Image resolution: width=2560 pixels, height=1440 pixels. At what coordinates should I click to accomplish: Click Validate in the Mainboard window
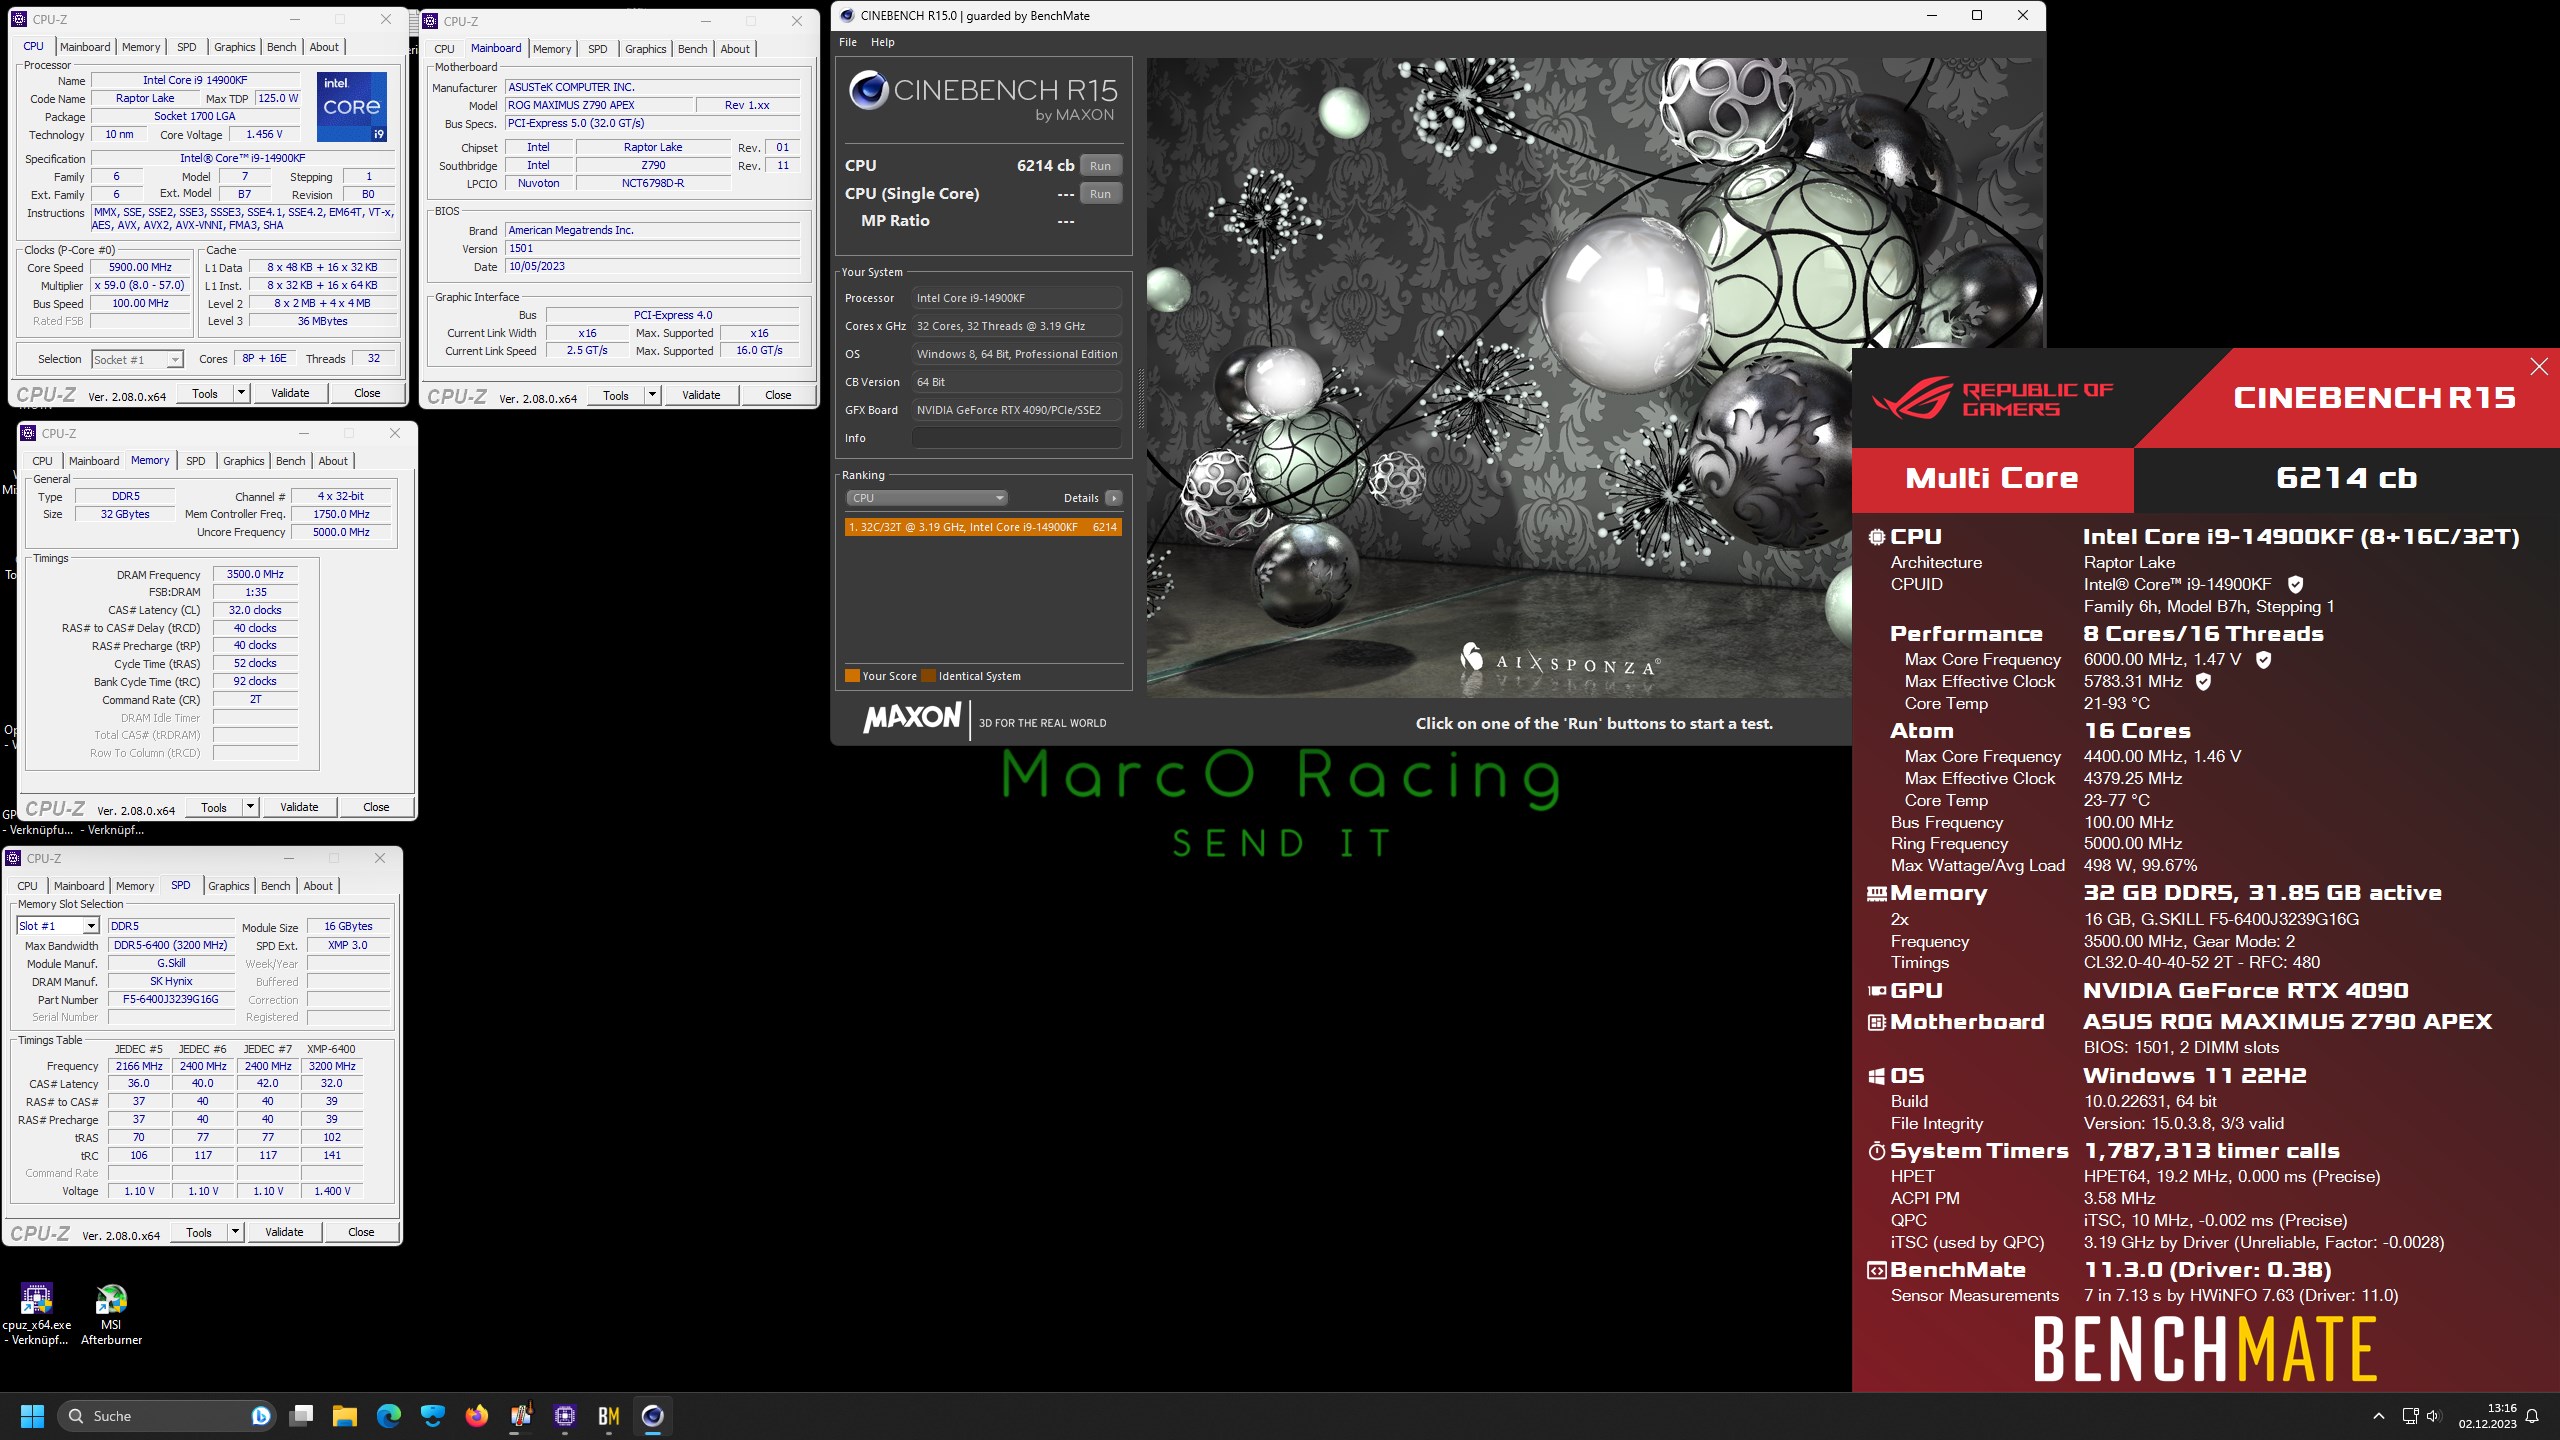[701, 395]
